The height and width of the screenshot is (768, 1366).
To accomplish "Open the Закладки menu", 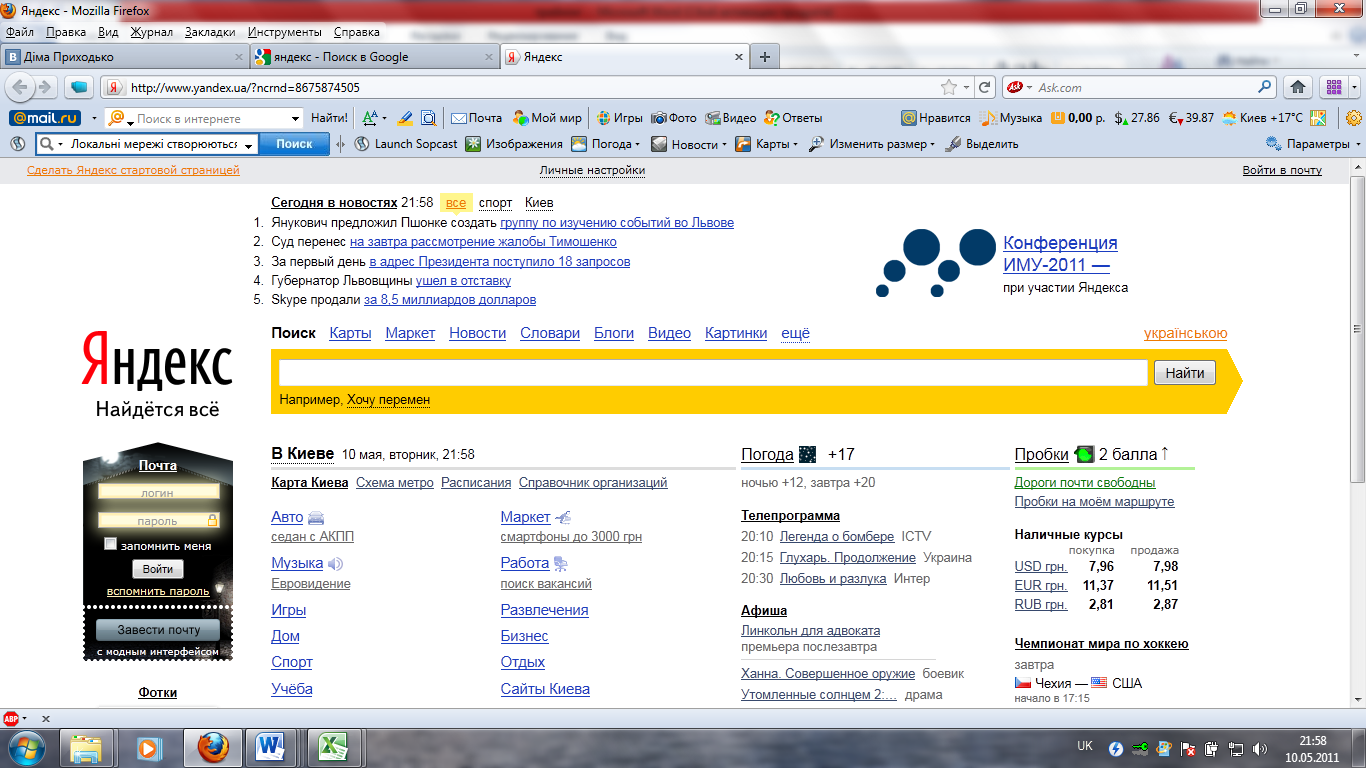I will coord(211,32).
